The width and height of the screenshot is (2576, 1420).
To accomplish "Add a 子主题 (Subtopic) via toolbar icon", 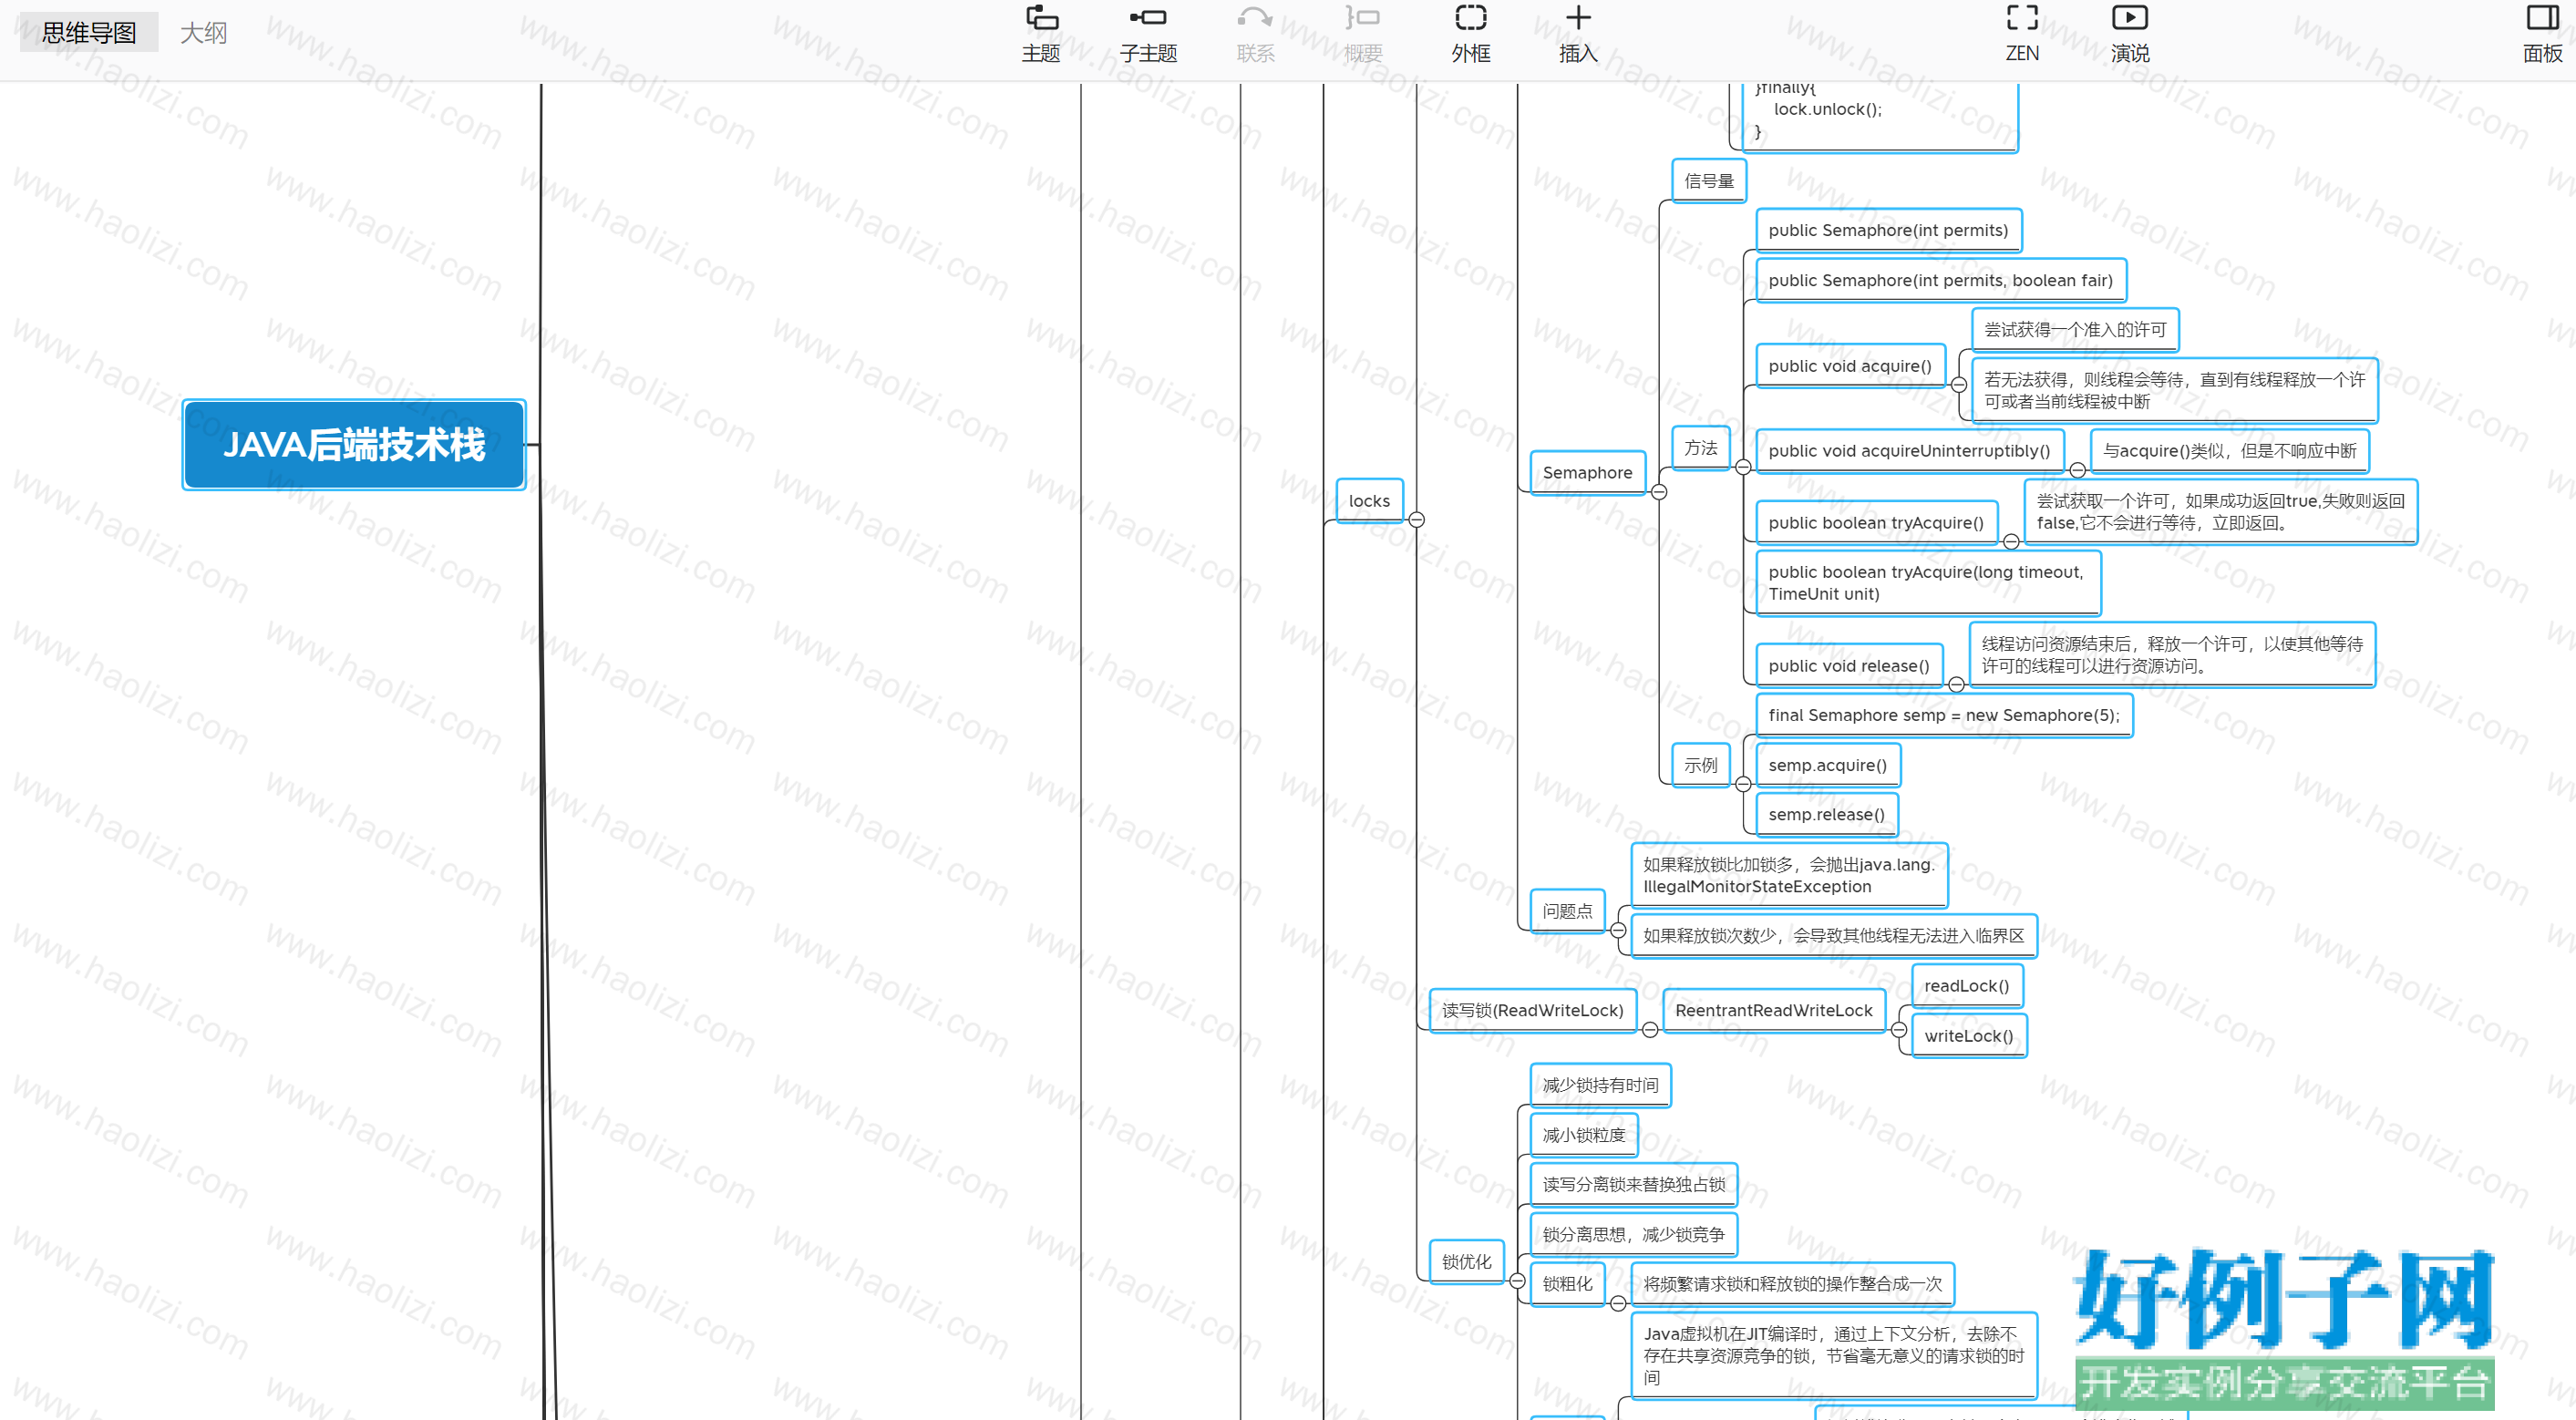I will 1148,18.
